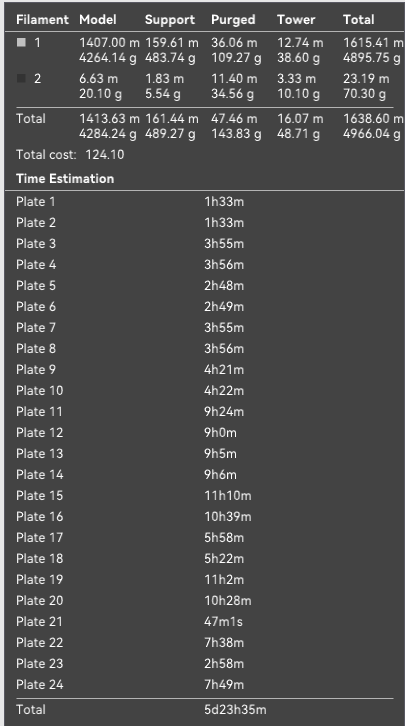Select the Plate 1 time estimation row
The height and width of the screenshot is (726, 405).
[x=205, y=202]
